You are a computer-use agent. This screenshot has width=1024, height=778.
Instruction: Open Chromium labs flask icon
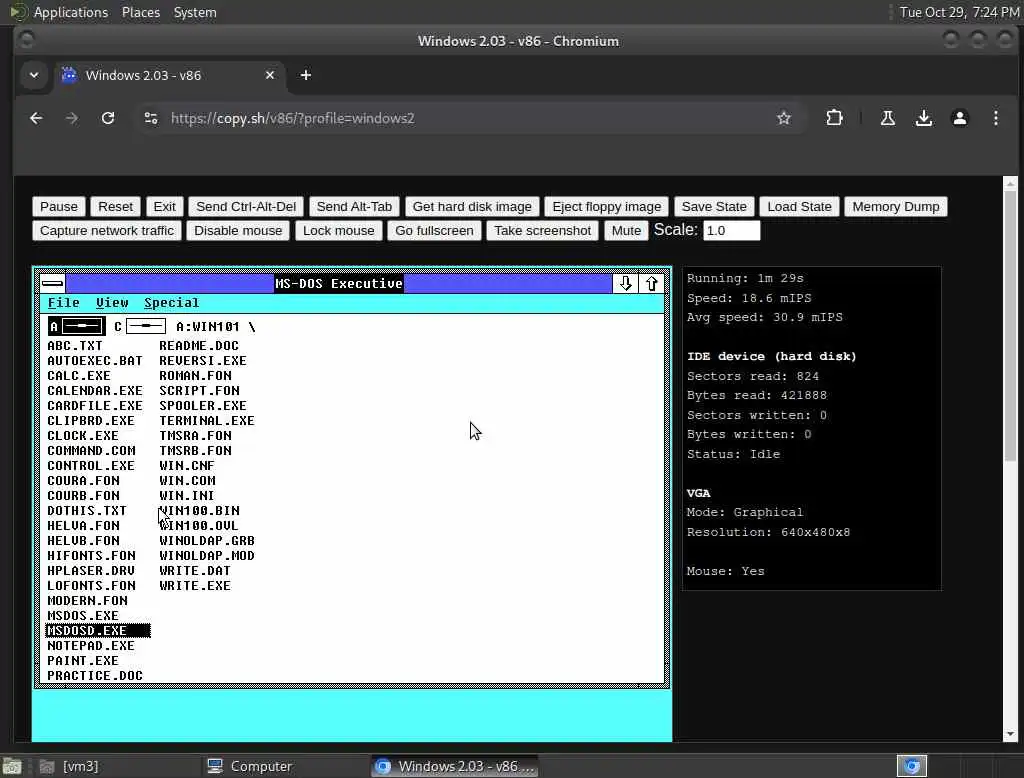pyautogui.click(x=888, y=118)
